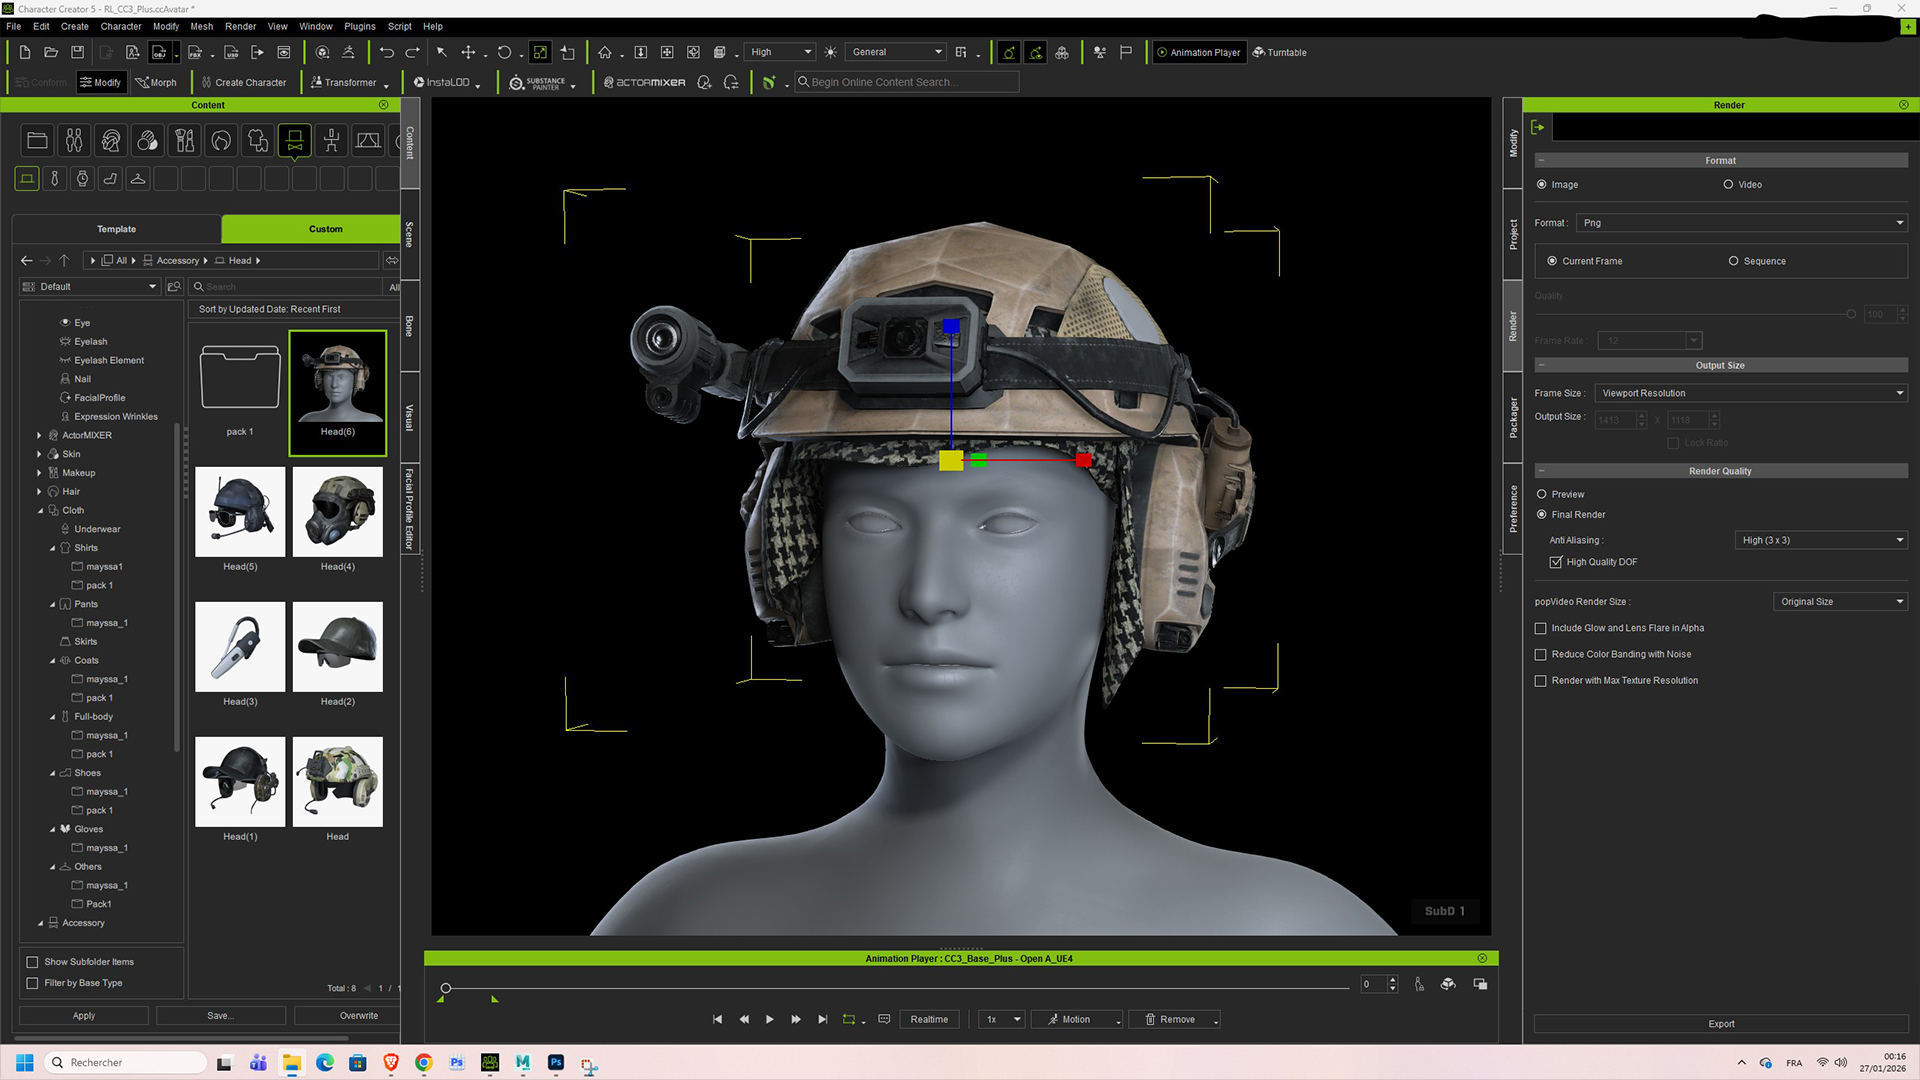Image resolution: width=1920 pixels, height=1080 pixels.
Task: Select the Sequence radio button
Action: pyautogui.click(x=1733, y=261)
